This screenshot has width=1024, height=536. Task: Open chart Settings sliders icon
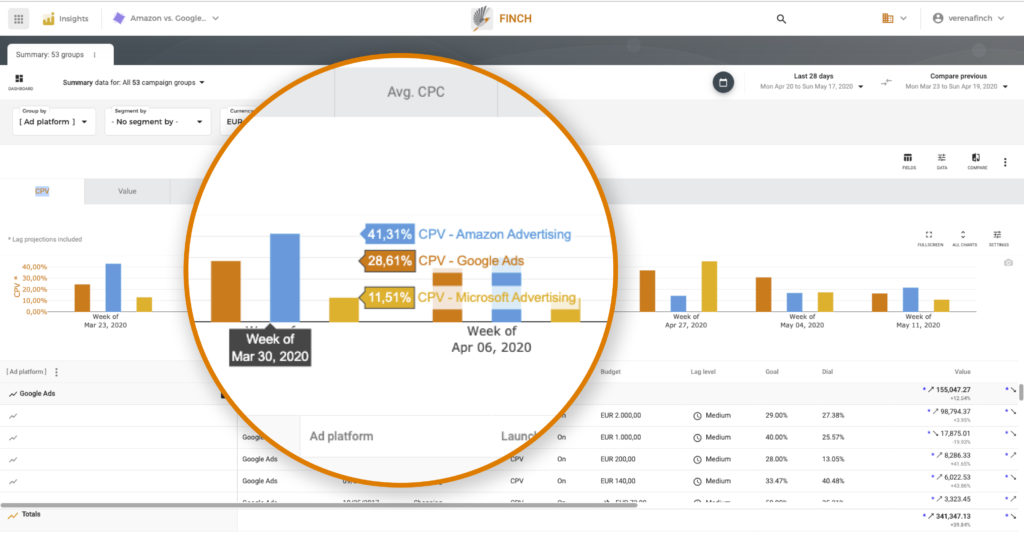click(x=998, y=237)
